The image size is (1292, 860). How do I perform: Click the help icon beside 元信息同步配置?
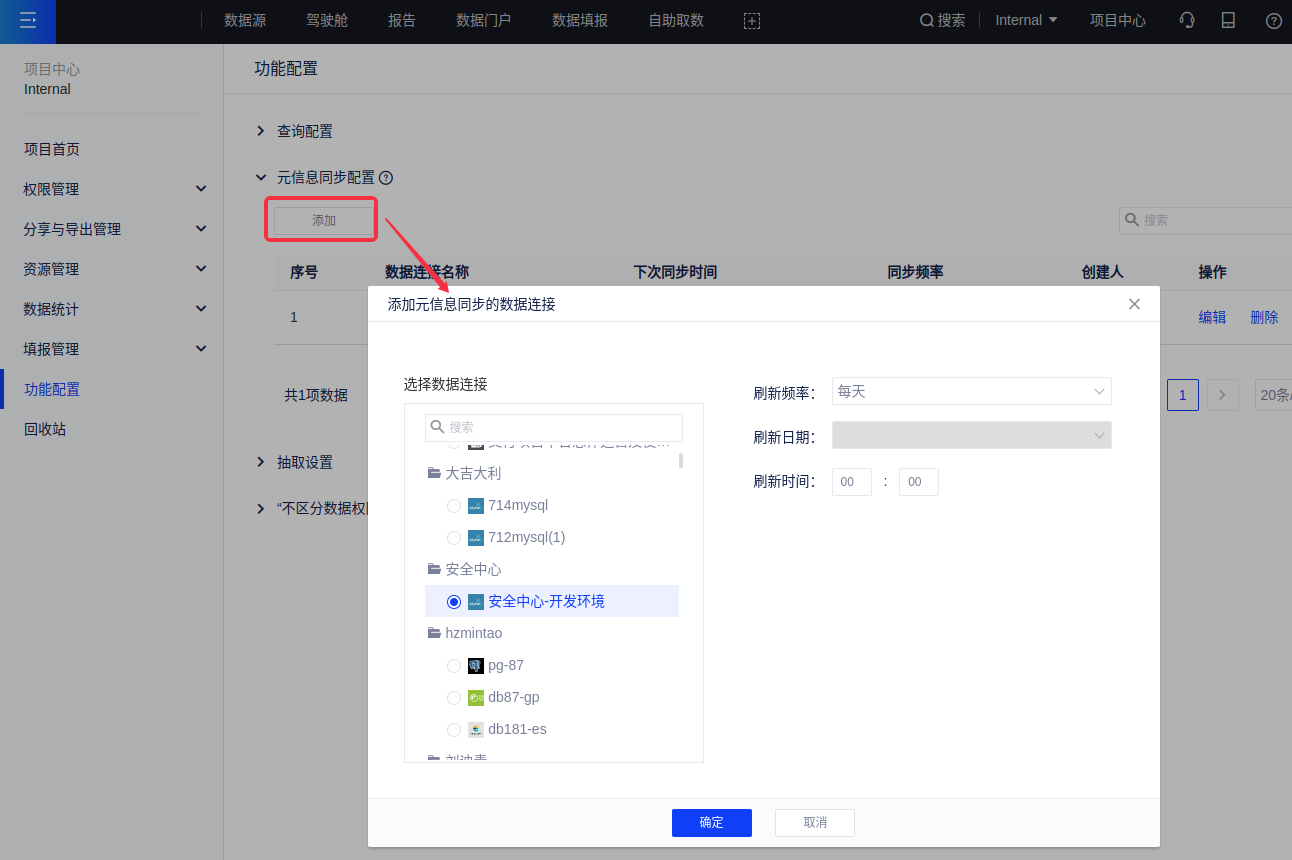coord(386,178)
